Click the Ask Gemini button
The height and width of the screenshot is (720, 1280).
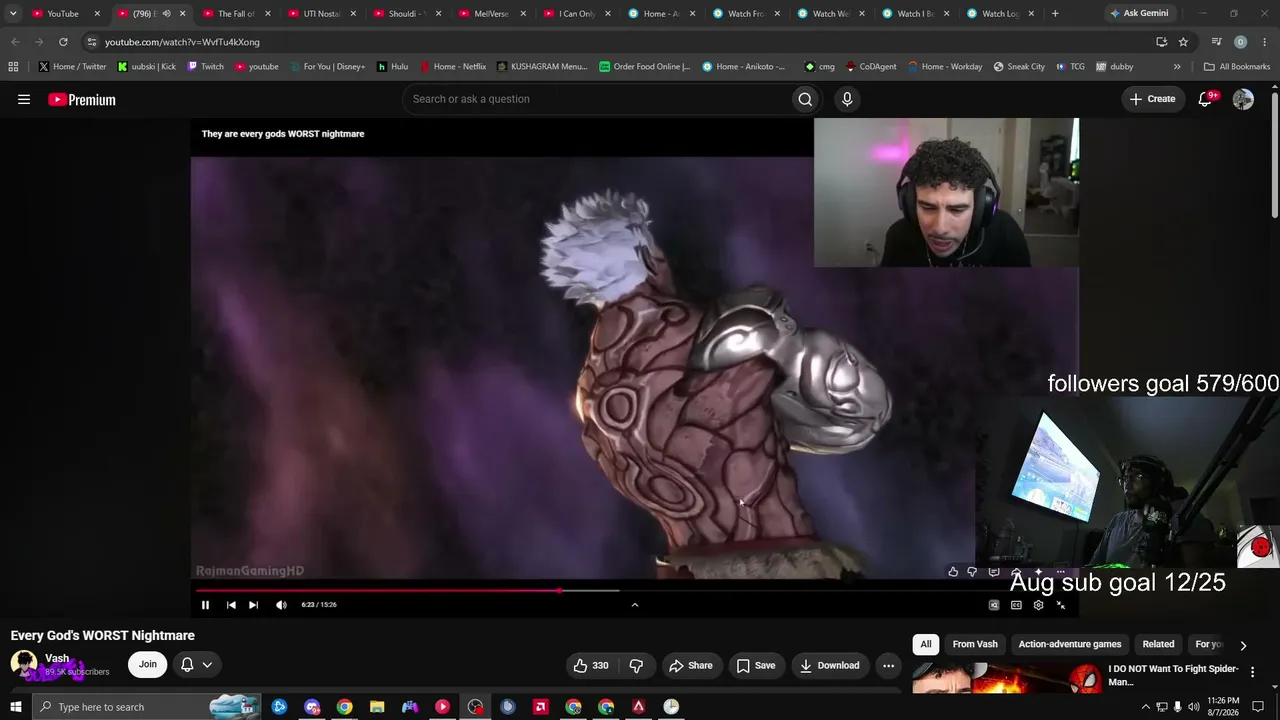(1139, 14)
